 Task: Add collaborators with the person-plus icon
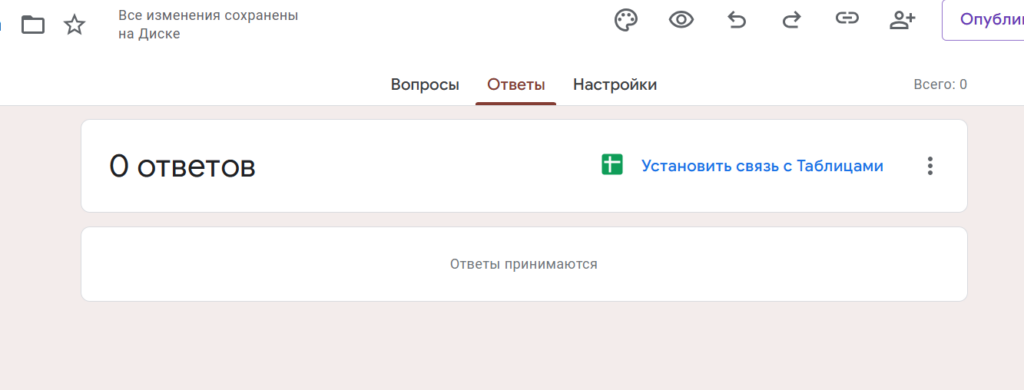[902, 20]
